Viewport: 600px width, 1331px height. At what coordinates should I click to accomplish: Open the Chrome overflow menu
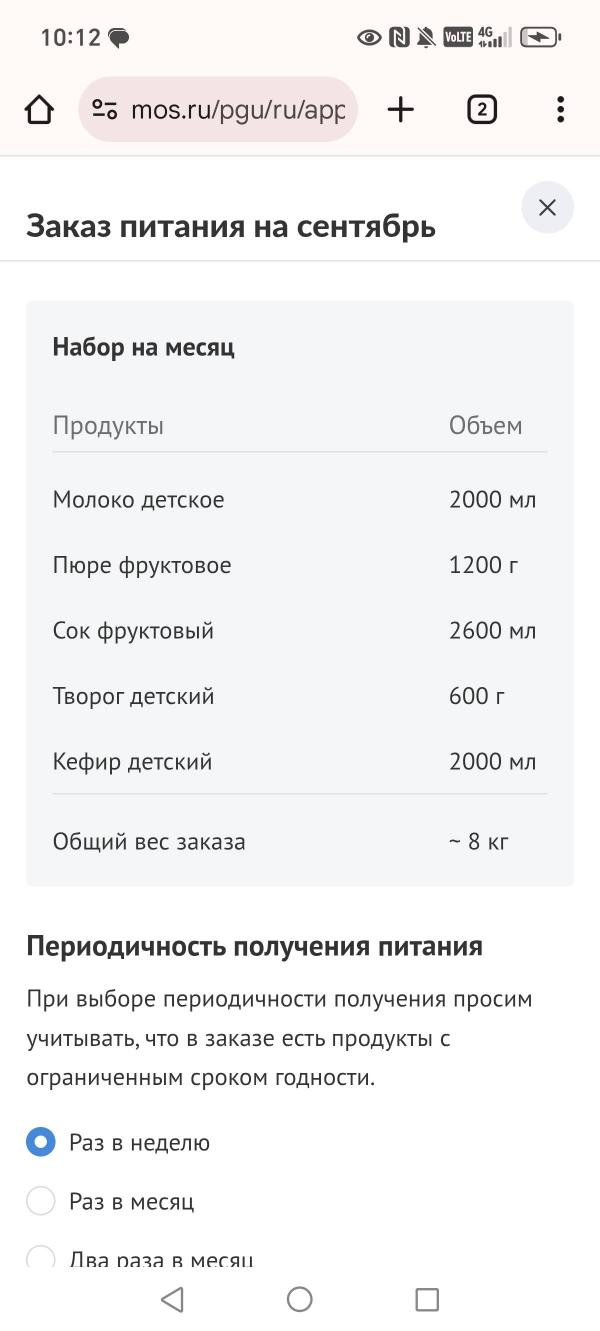tap(560, 109)
